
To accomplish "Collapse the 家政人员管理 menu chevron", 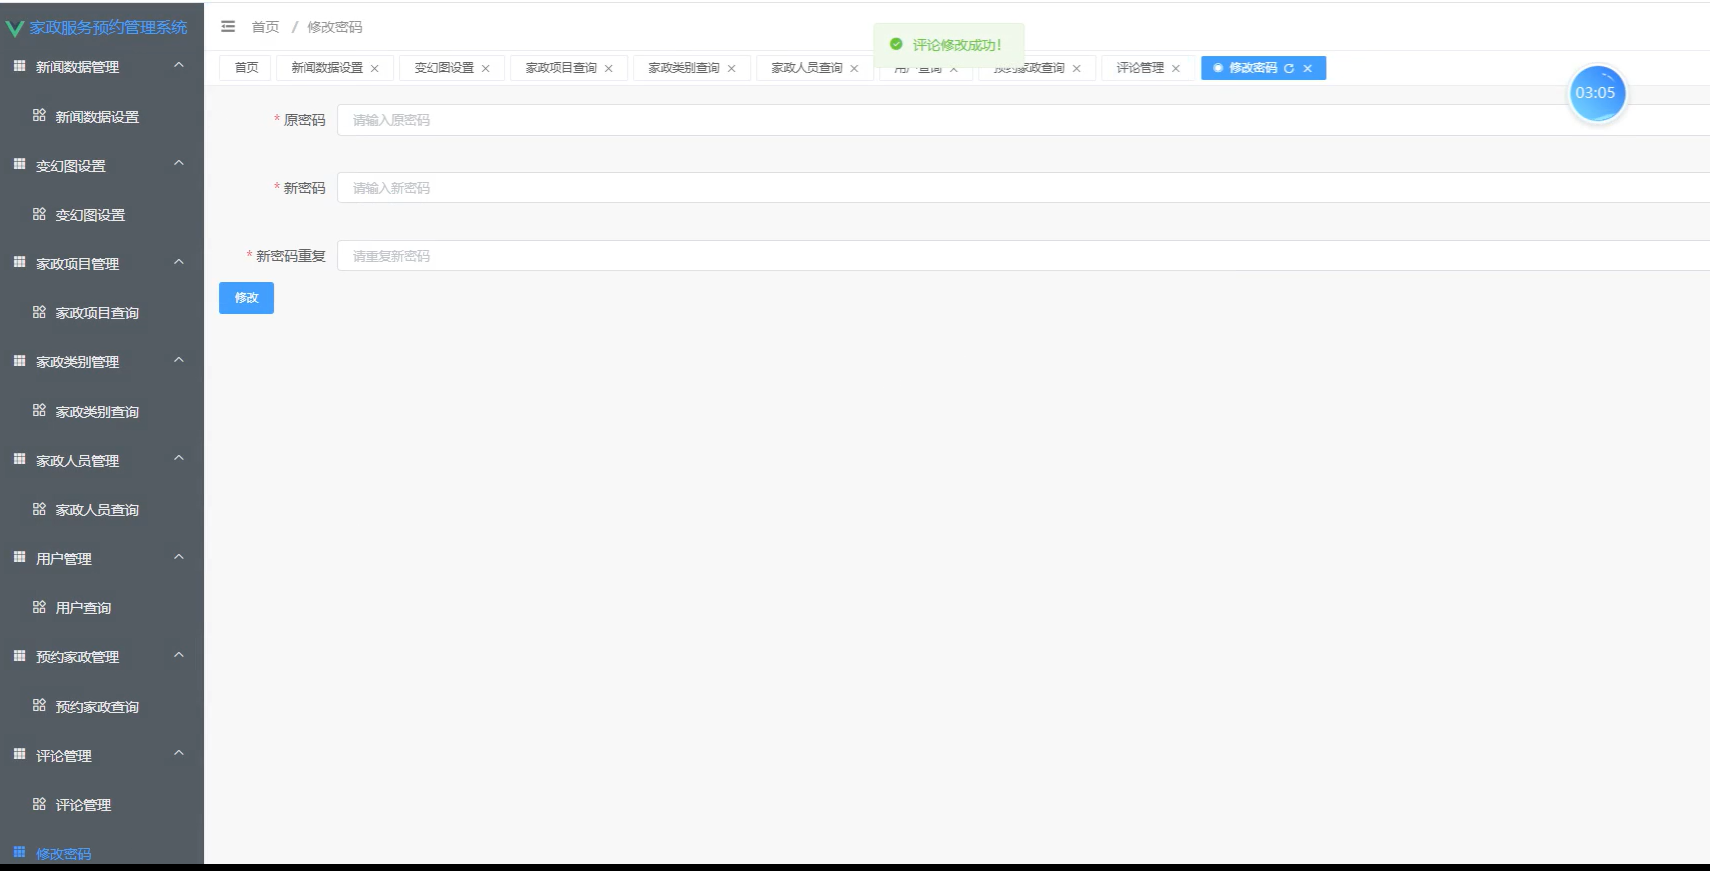I will point(179,458).
